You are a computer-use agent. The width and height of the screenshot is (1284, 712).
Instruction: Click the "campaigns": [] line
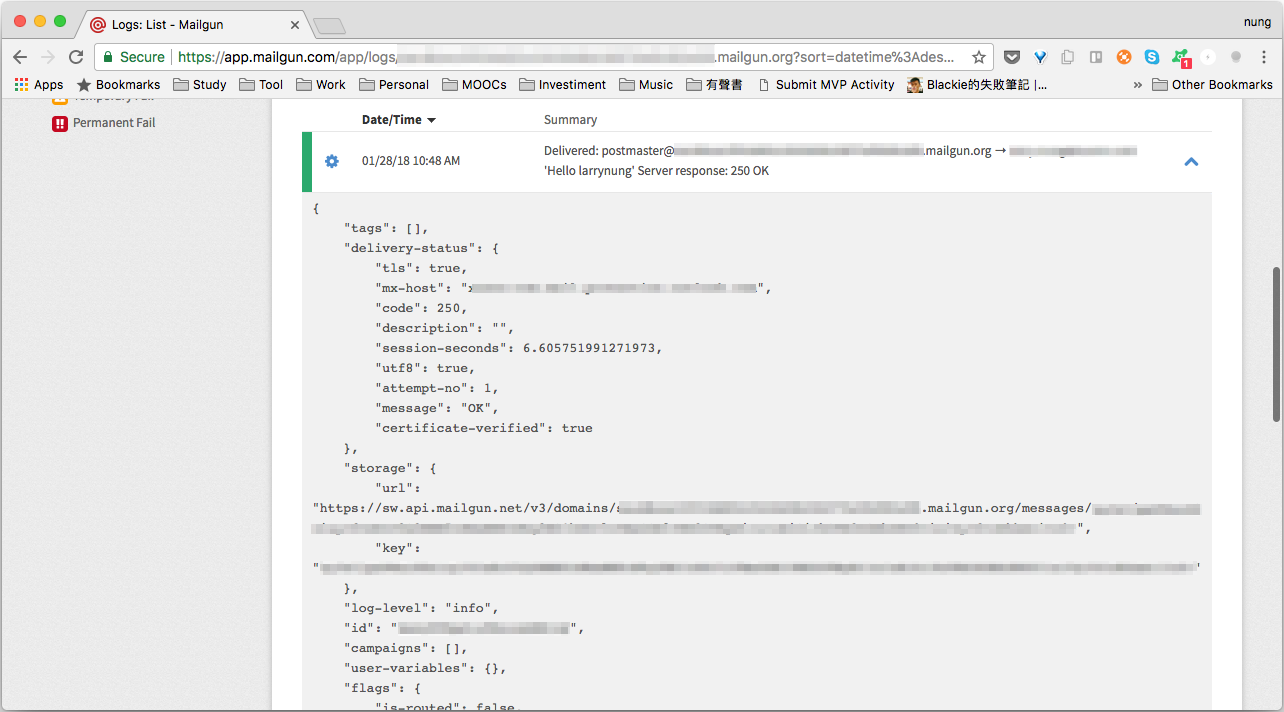(405, 648)
